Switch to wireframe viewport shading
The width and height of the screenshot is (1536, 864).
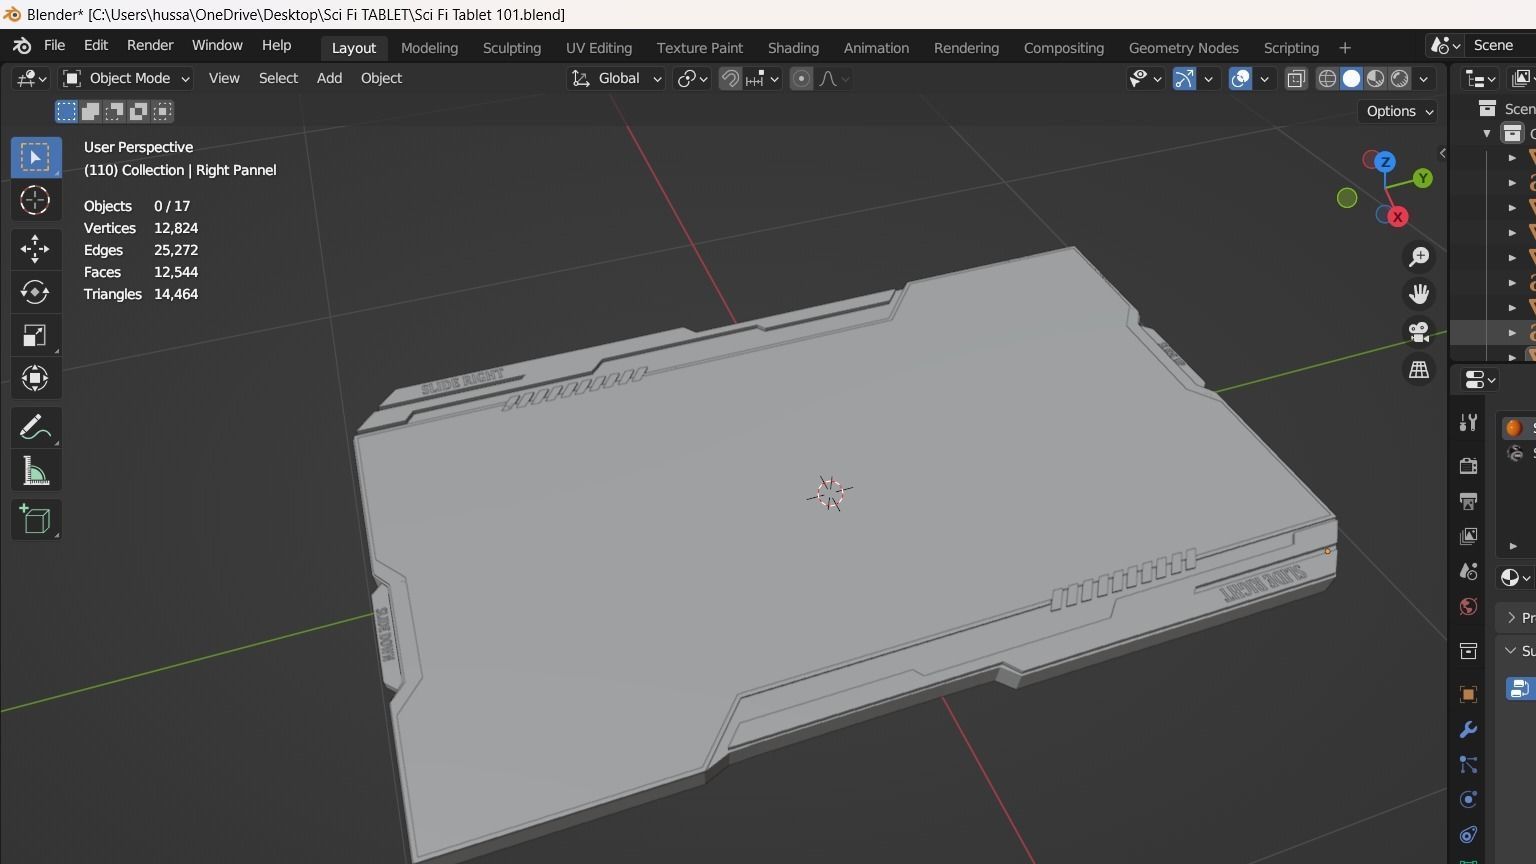pos(1327,79)
